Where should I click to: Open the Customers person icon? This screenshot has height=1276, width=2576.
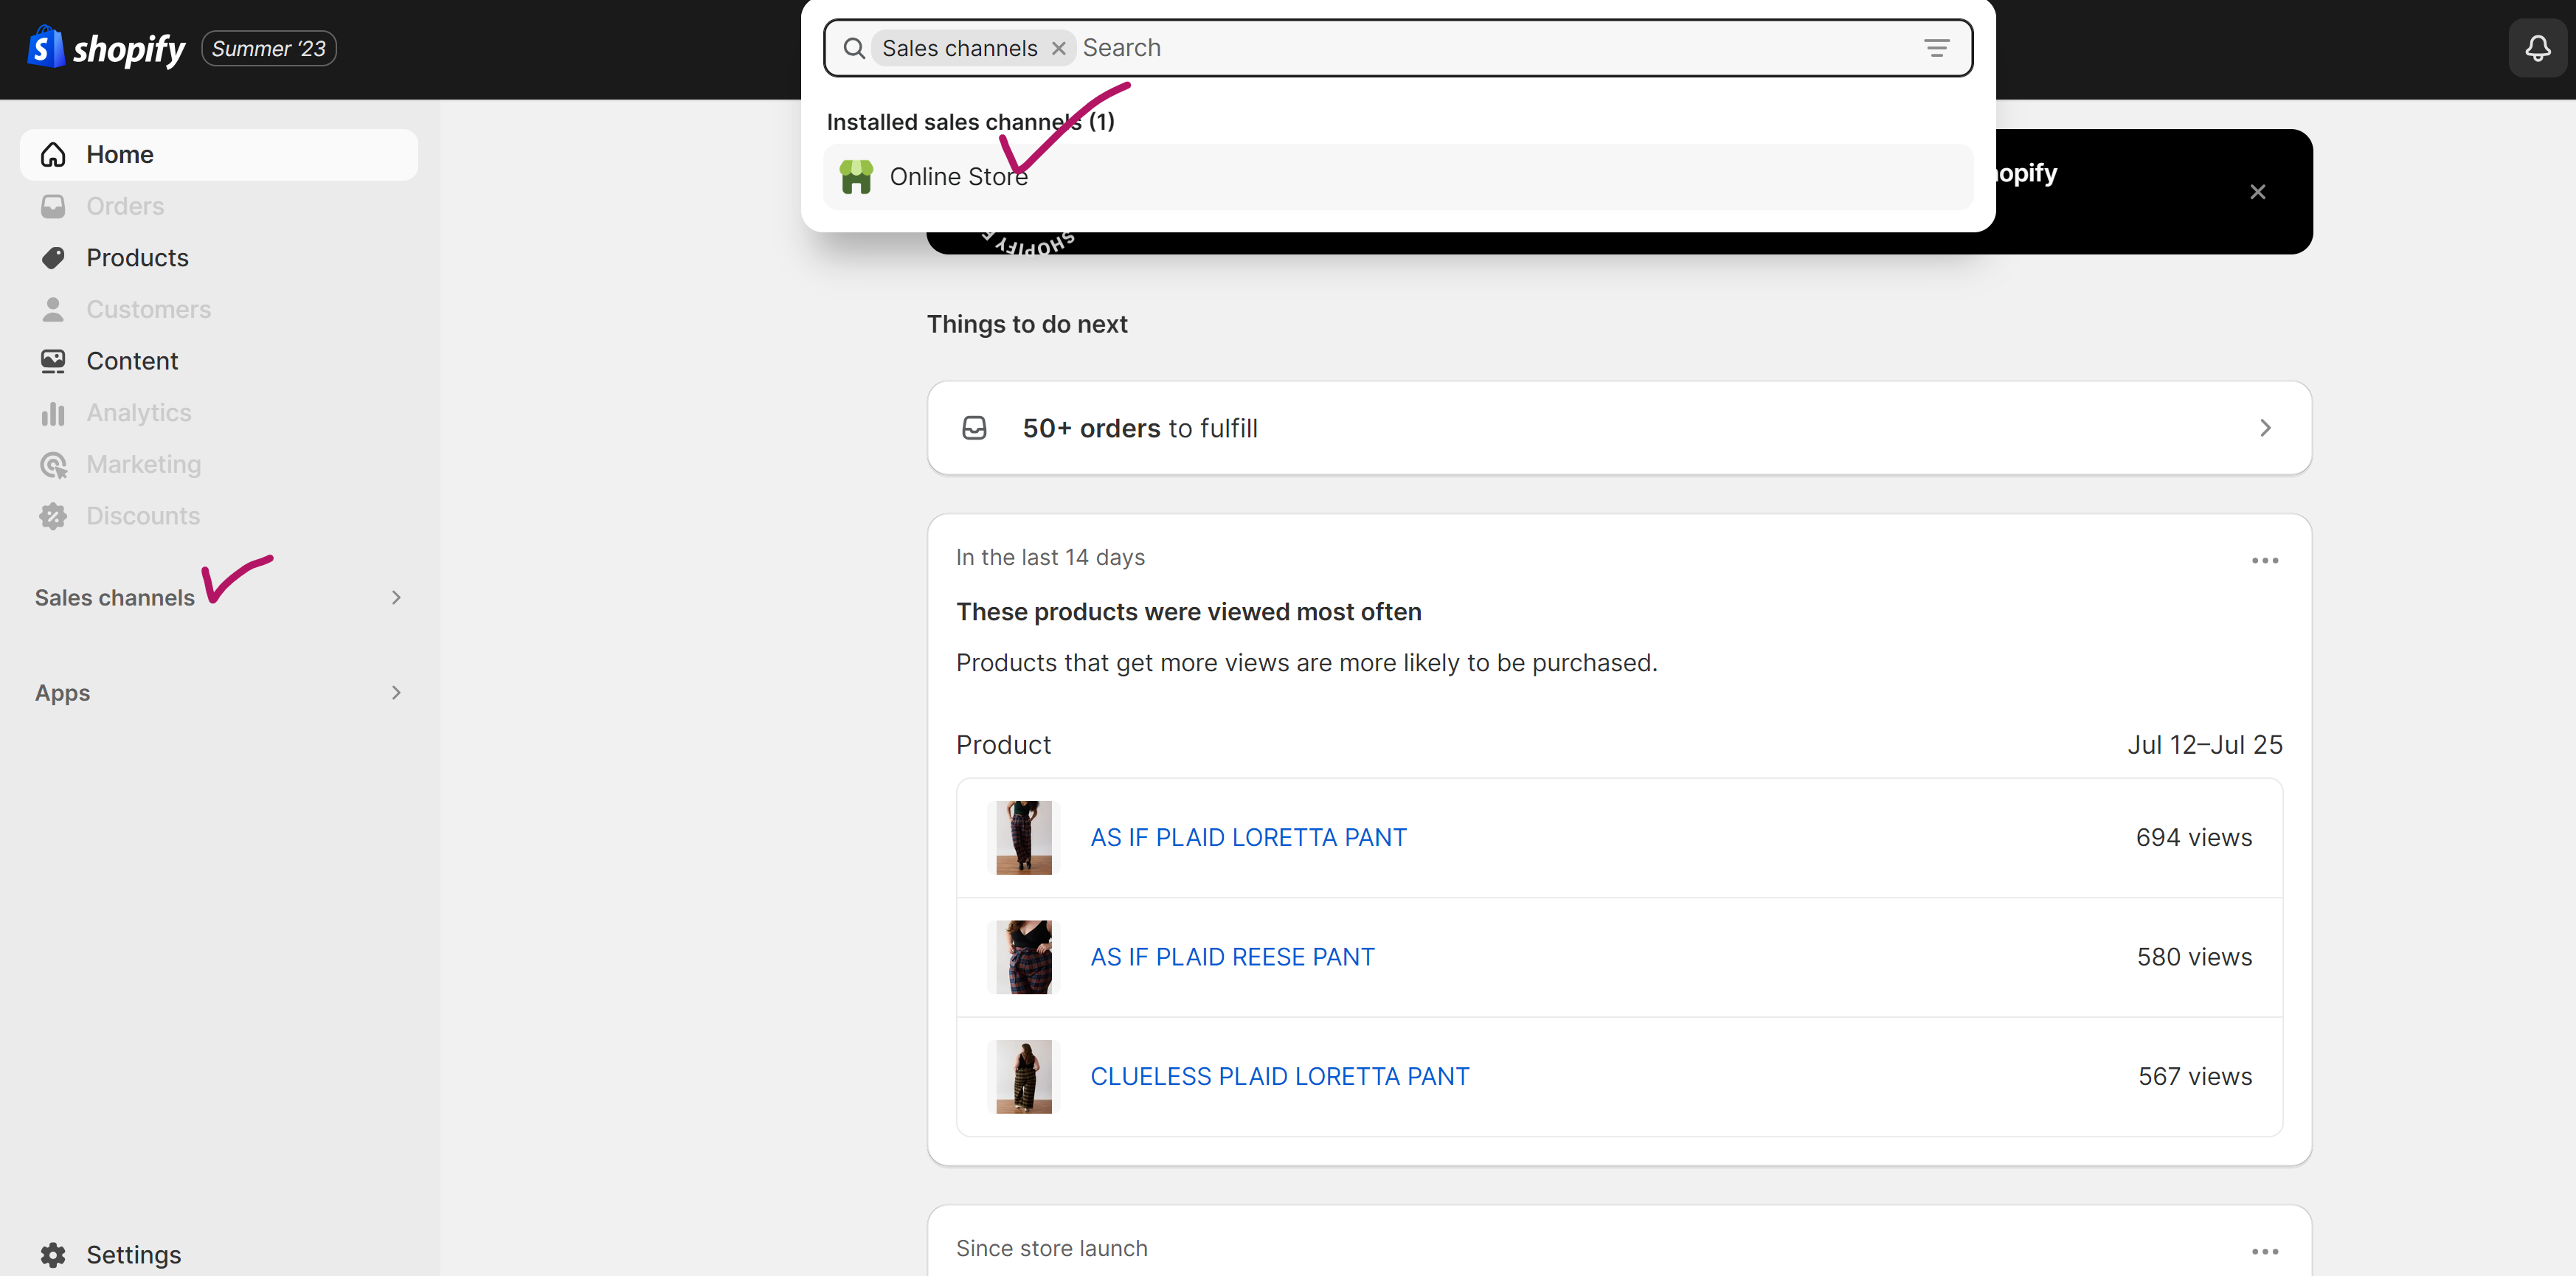[x=53, y=309]
